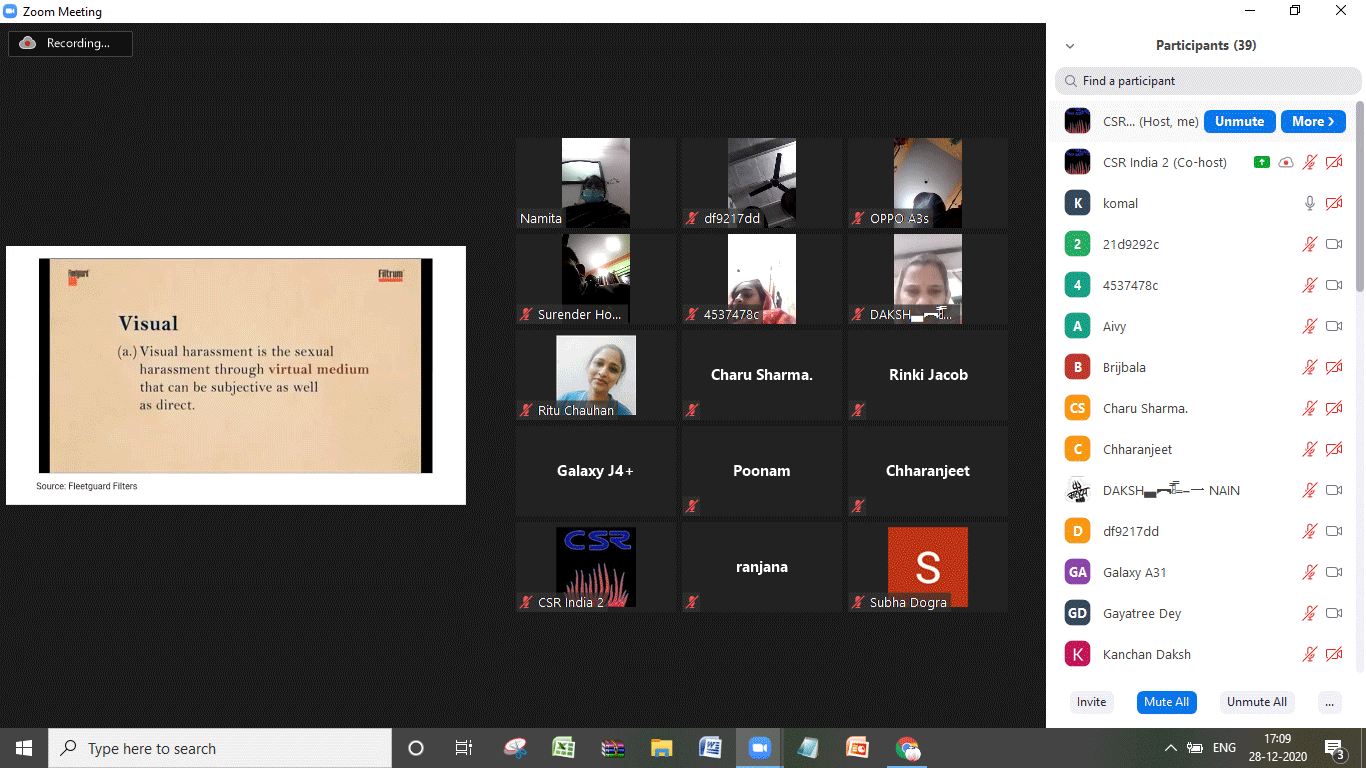The height and width of the screenshot is (768, 1366).
Task: Click the muted mic icon next to Aivy
Action: point(1310,326)
